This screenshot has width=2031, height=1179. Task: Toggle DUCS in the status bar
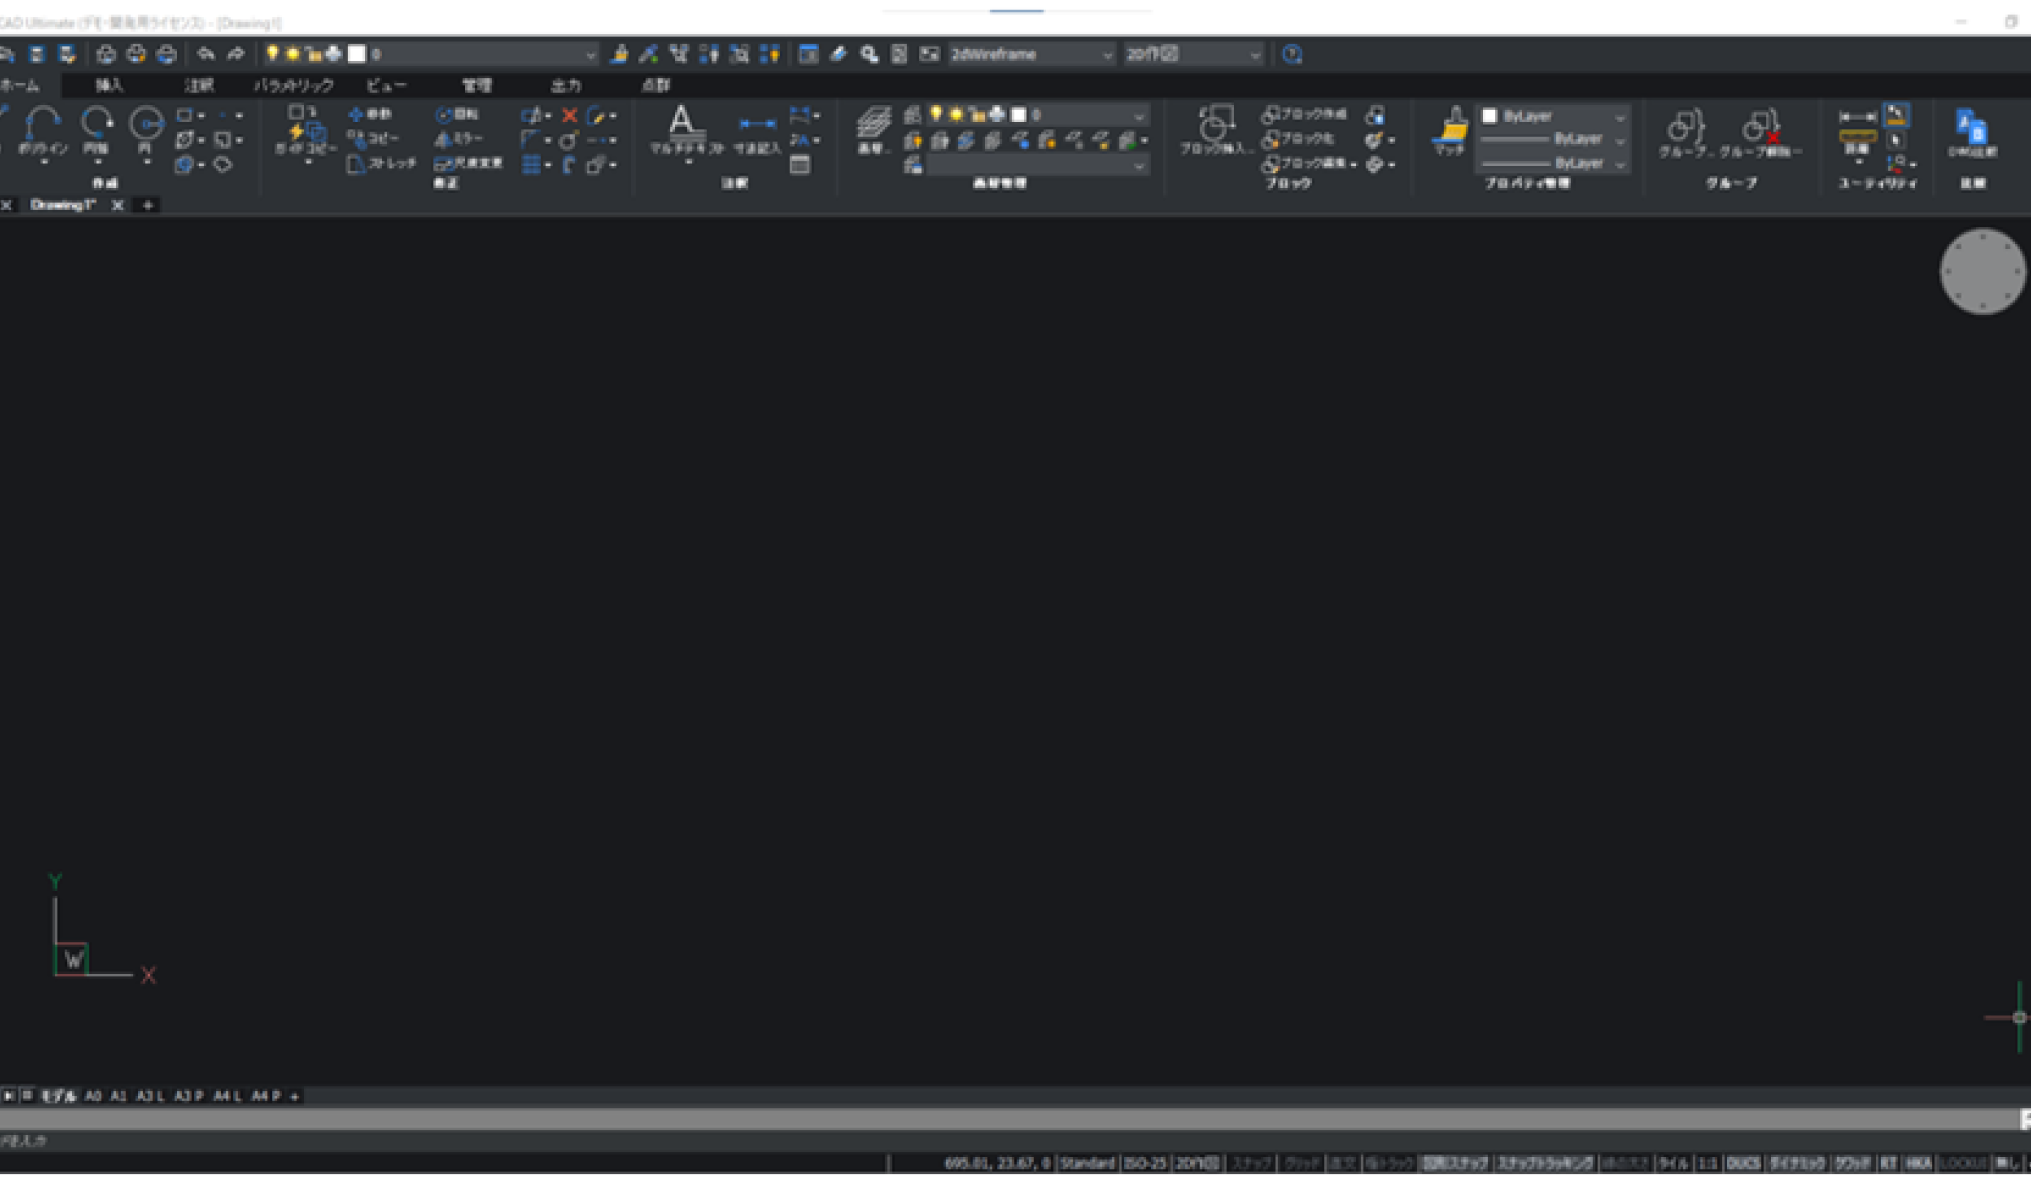coord(1743,1163)
